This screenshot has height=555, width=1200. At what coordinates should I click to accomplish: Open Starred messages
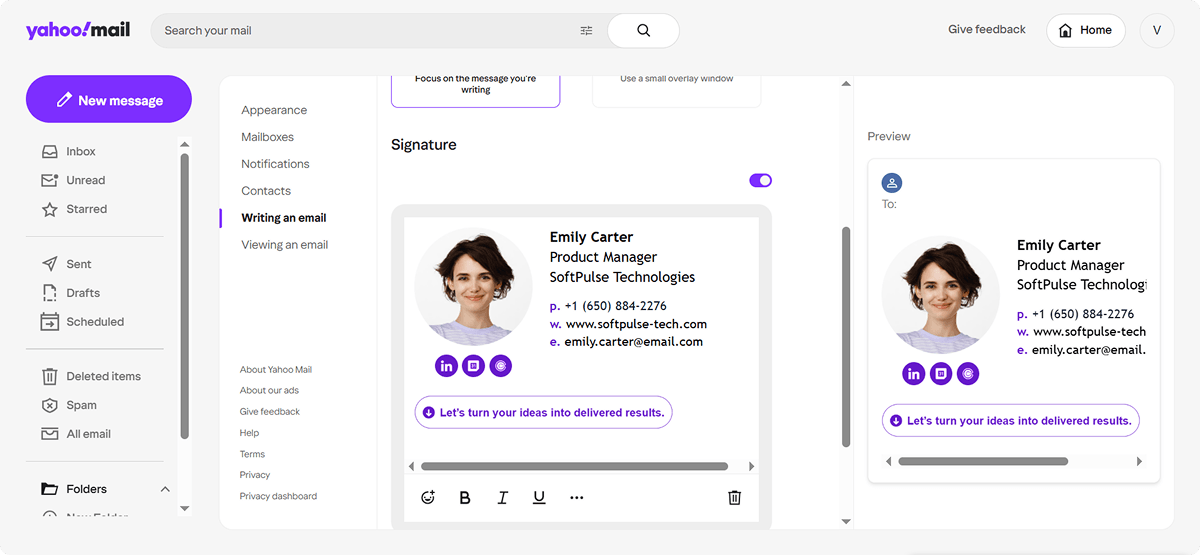pyautogui.click(x=86, y=210)
